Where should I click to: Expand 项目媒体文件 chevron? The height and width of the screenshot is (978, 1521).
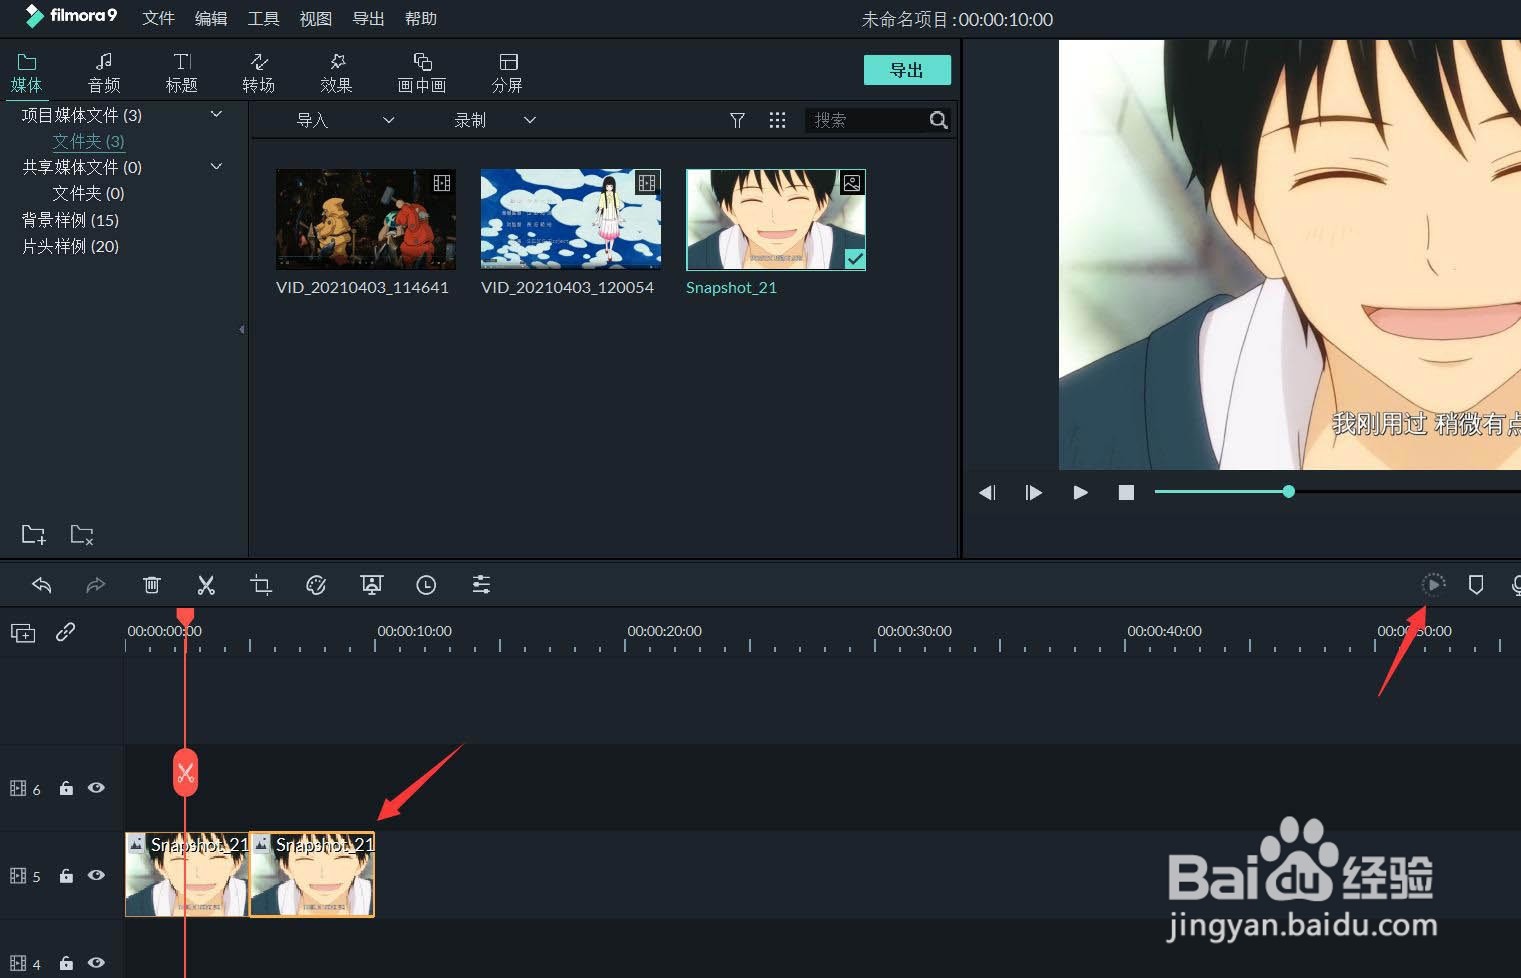[216, 114]
